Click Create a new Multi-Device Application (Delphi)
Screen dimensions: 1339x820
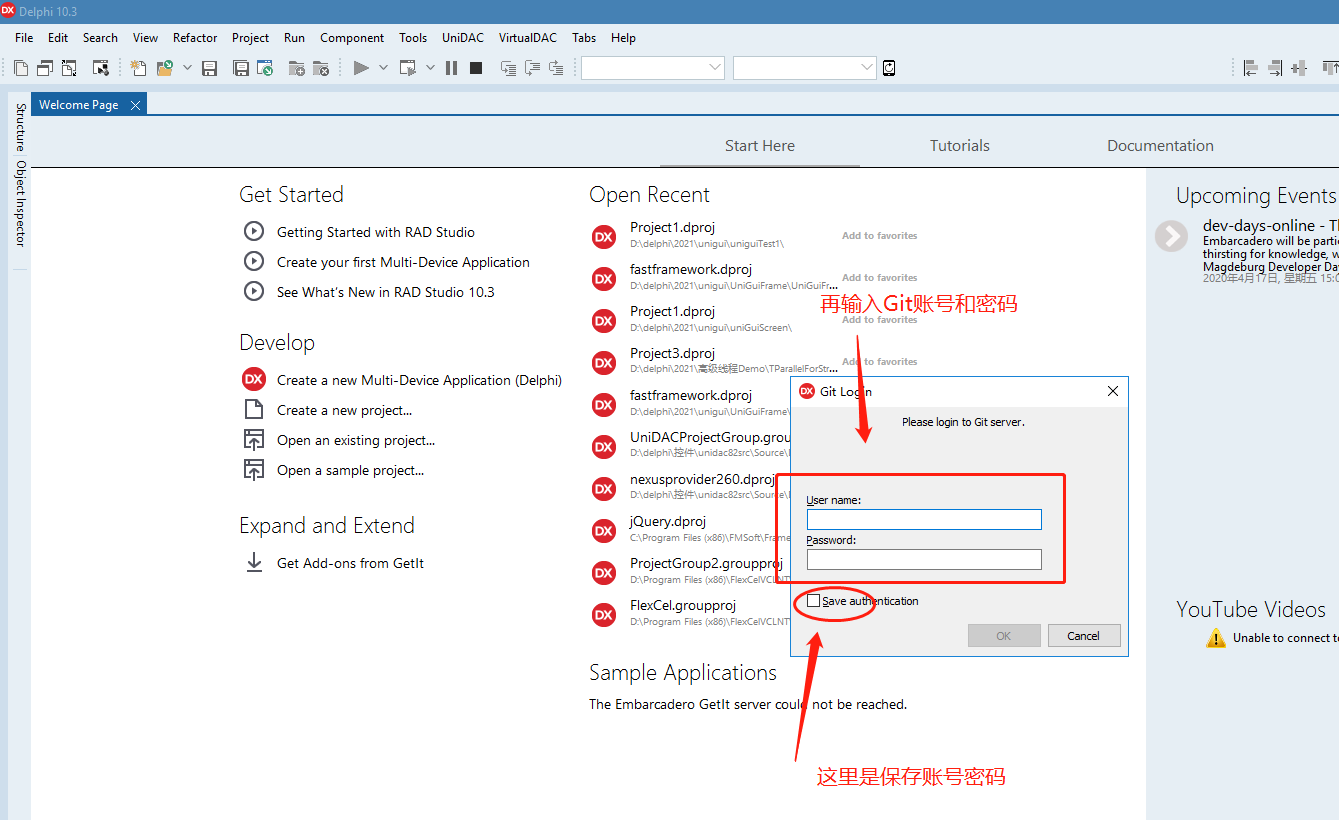click(x=419, y=380)
